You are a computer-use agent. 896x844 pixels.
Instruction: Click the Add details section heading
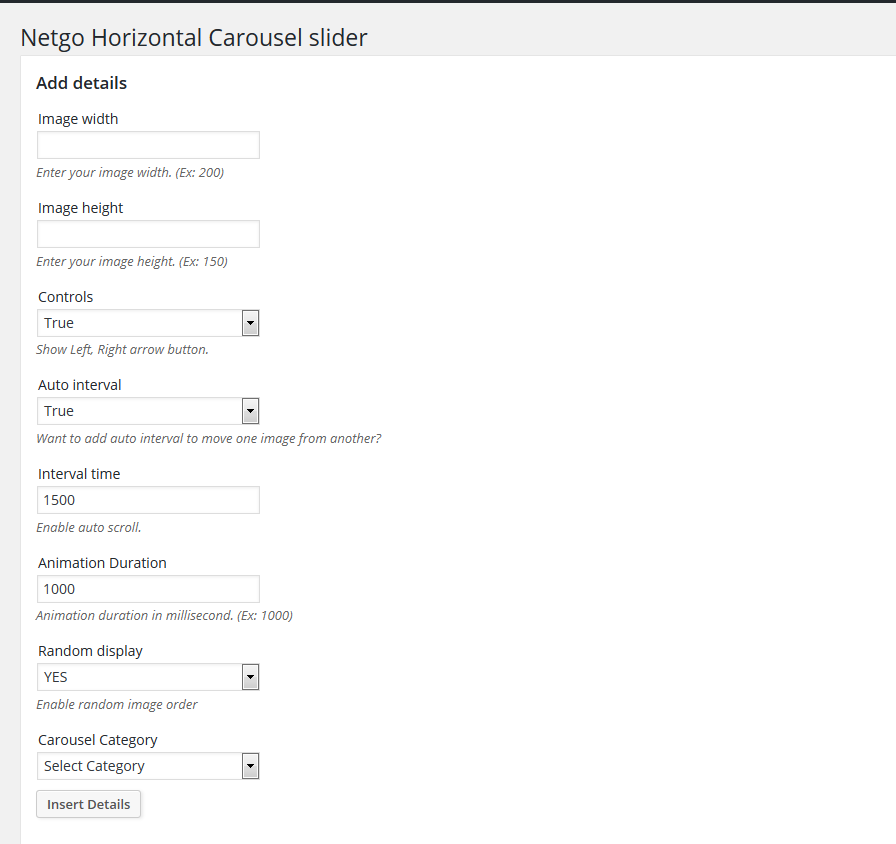click(x=82, y=83)
